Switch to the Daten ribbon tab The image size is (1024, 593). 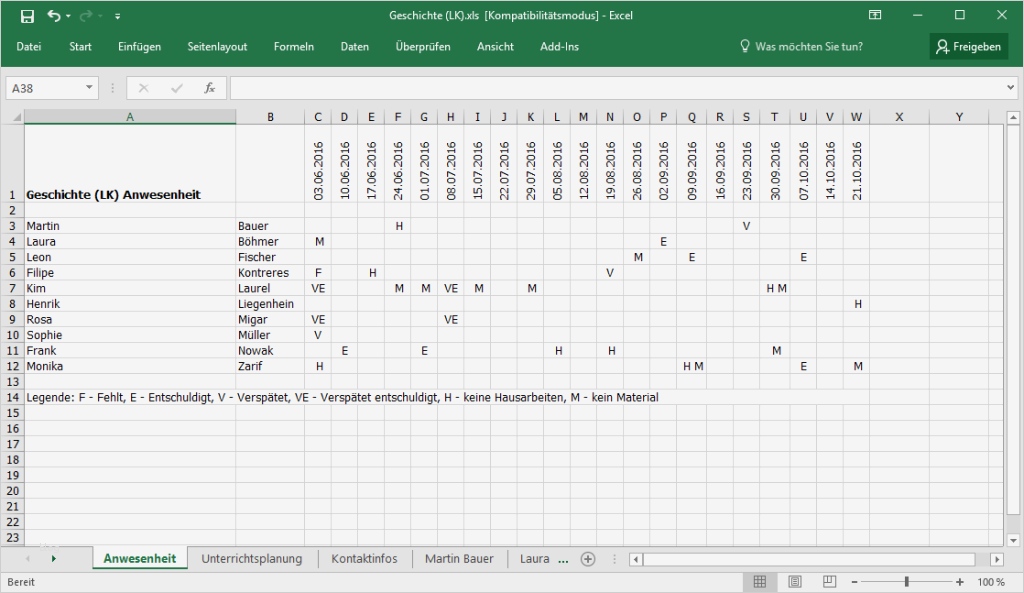point(355,46)
